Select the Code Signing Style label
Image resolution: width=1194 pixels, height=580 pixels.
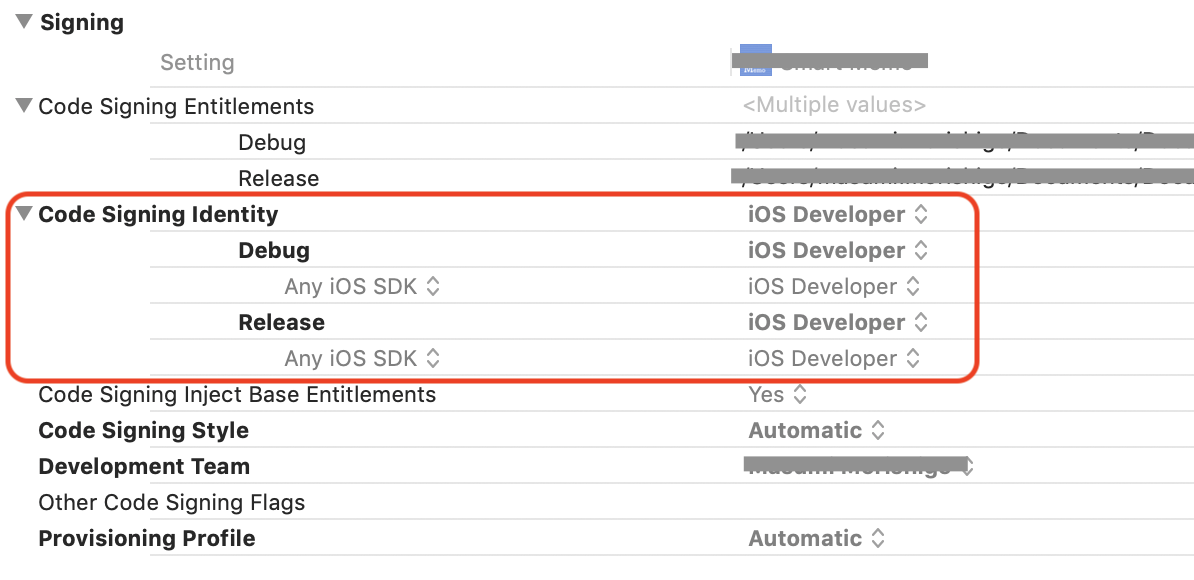click(143, 430)
